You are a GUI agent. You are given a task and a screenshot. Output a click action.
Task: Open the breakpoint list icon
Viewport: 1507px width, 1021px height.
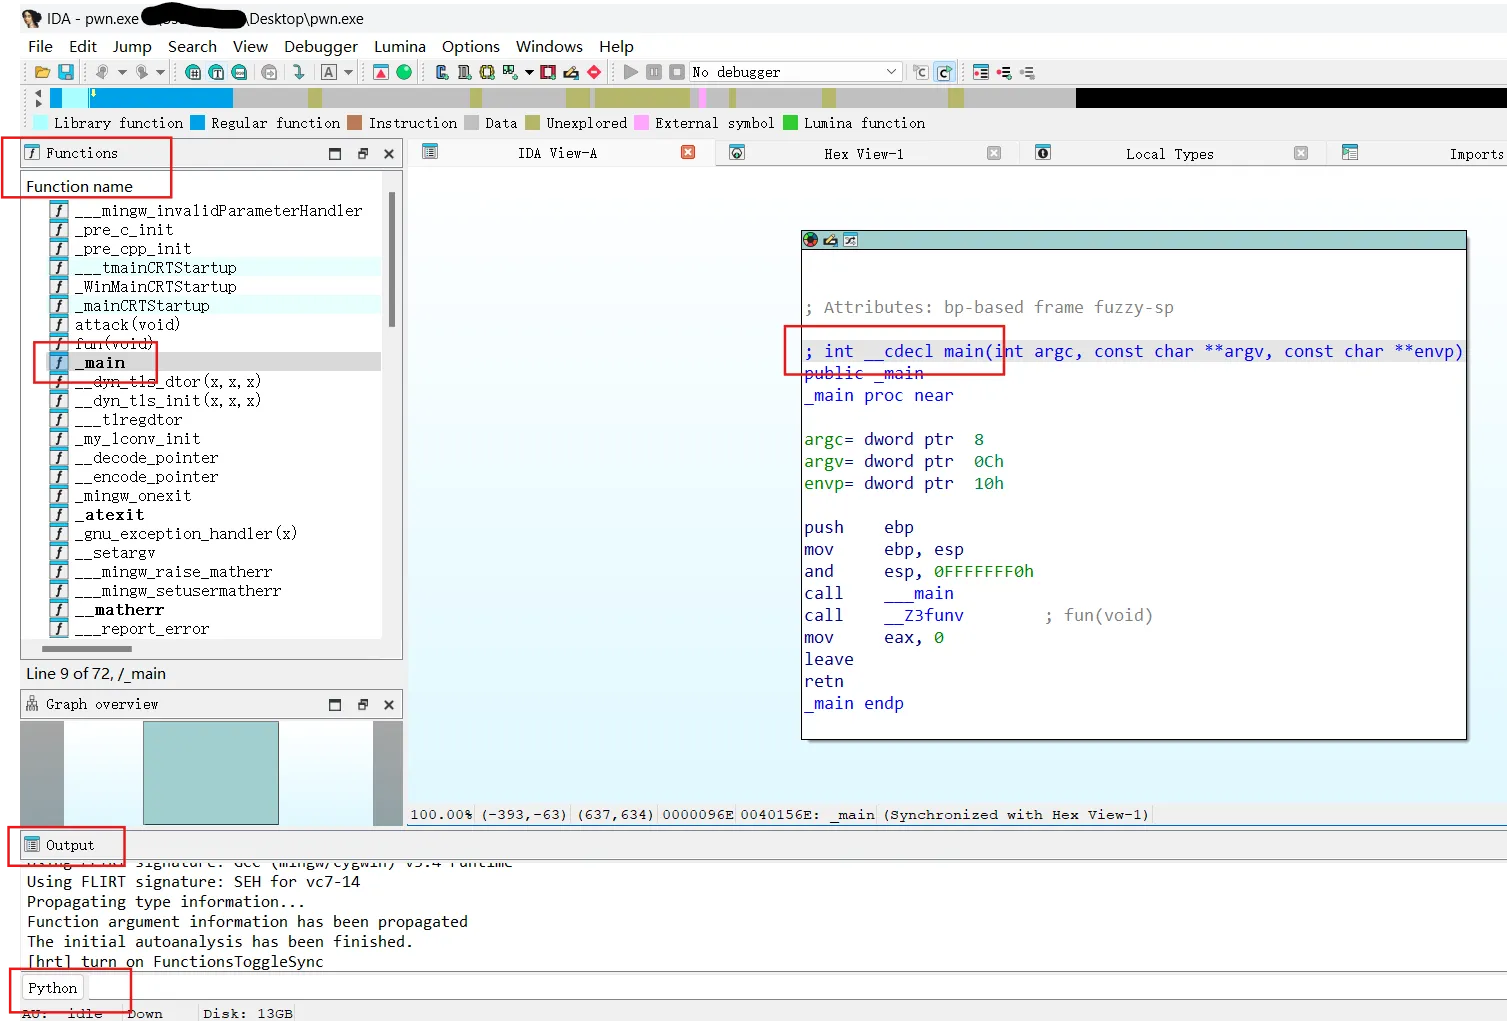click(x=980, y=72)
